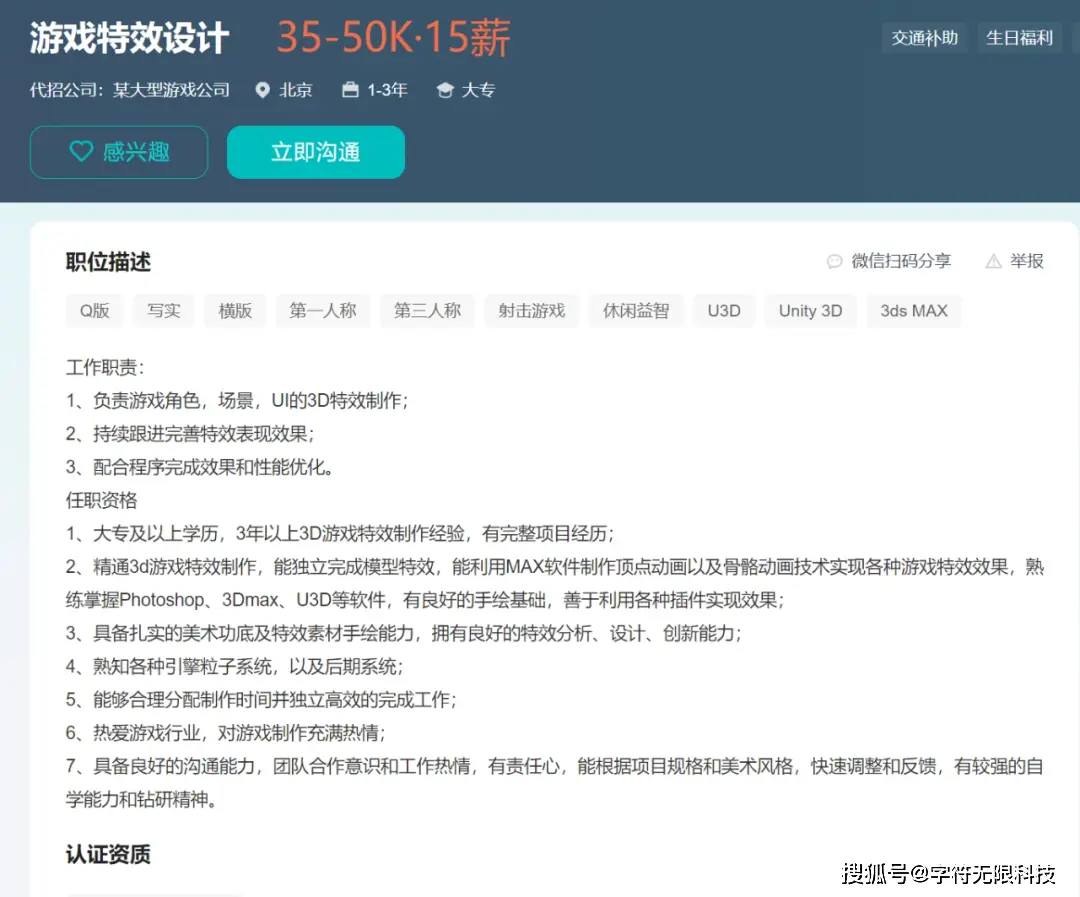Click the 生日福利 benefit tab

click(x=1019, y=37)
